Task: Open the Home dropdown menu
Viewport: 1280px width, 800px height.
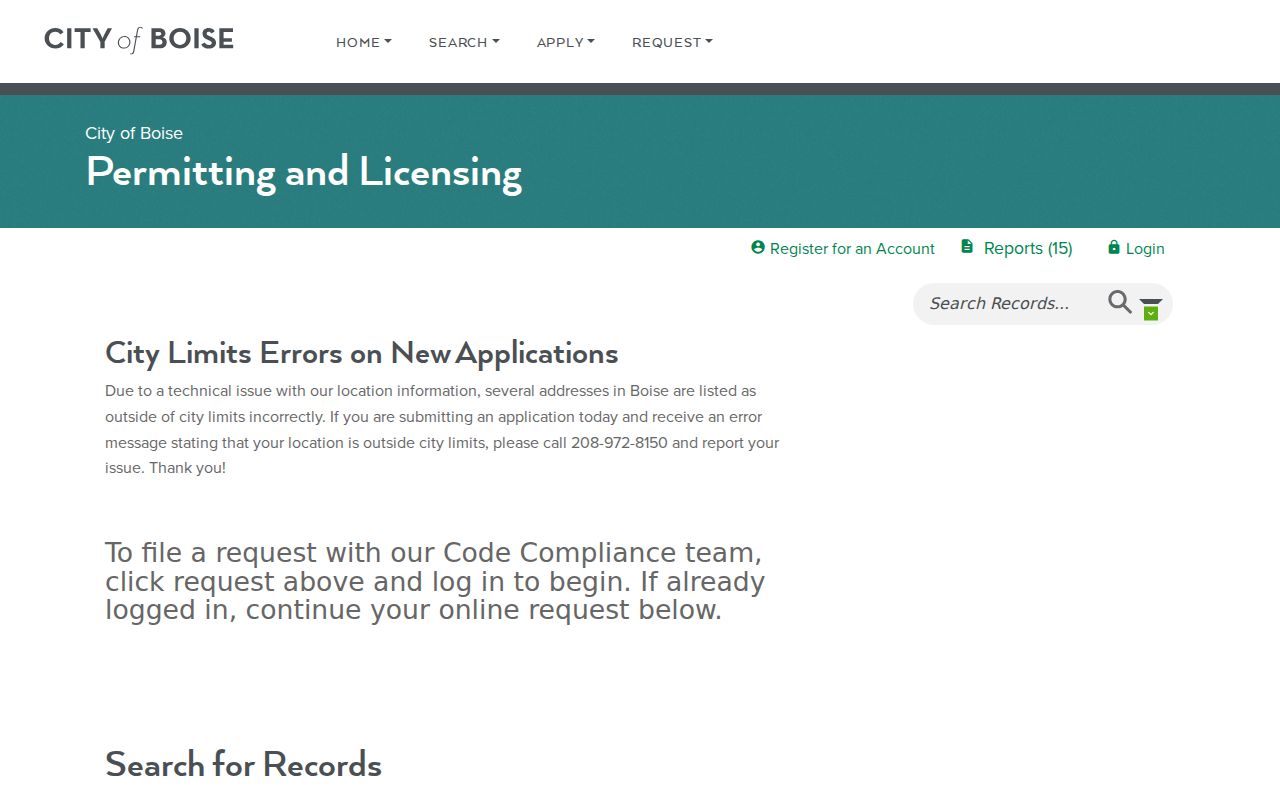Action: coord(364,42)
